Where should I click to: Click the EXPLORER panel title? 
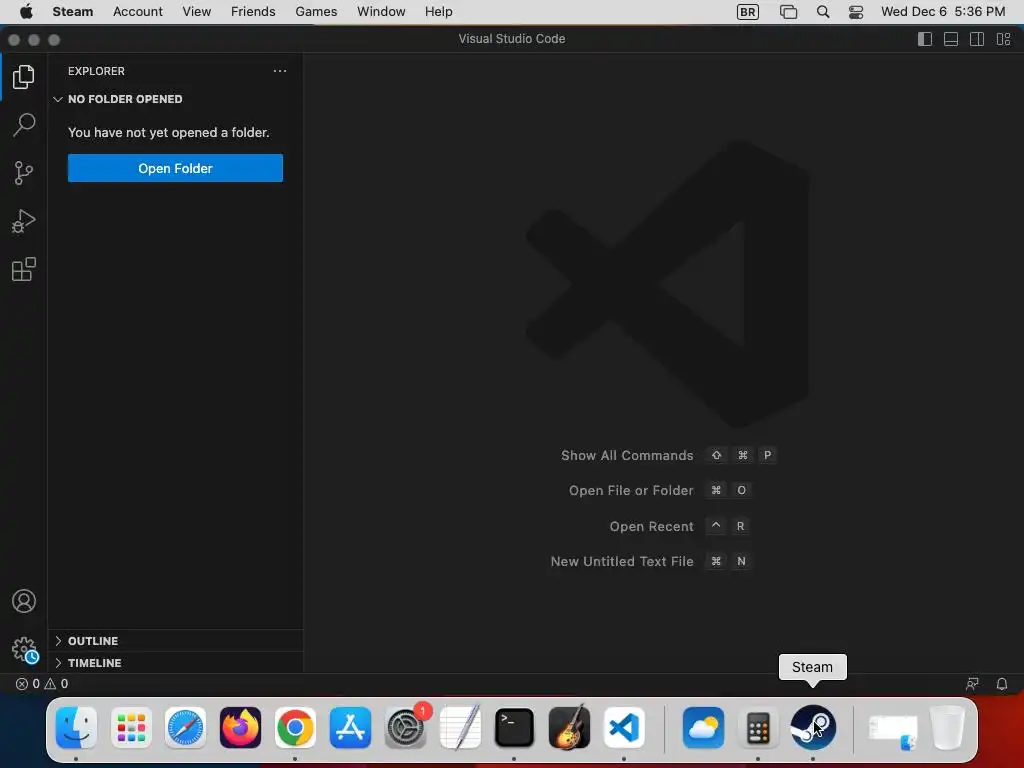(x=96, y=71)
